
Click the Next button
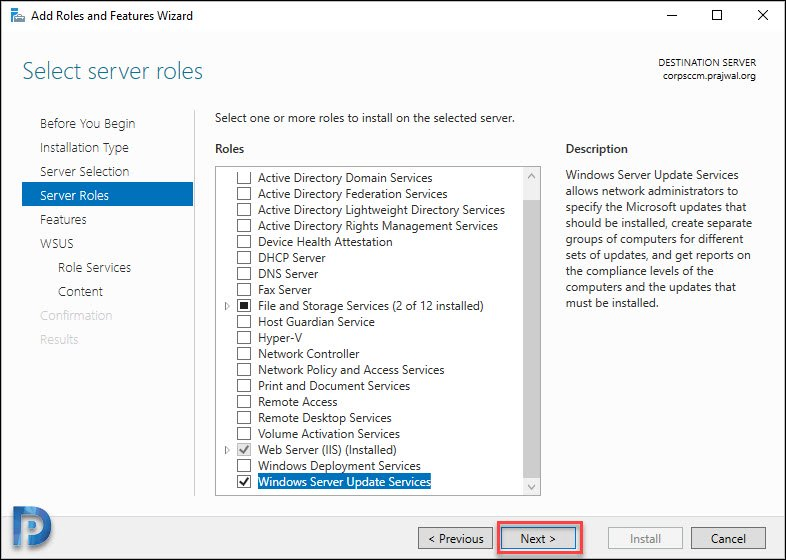(x=538, y=538)
